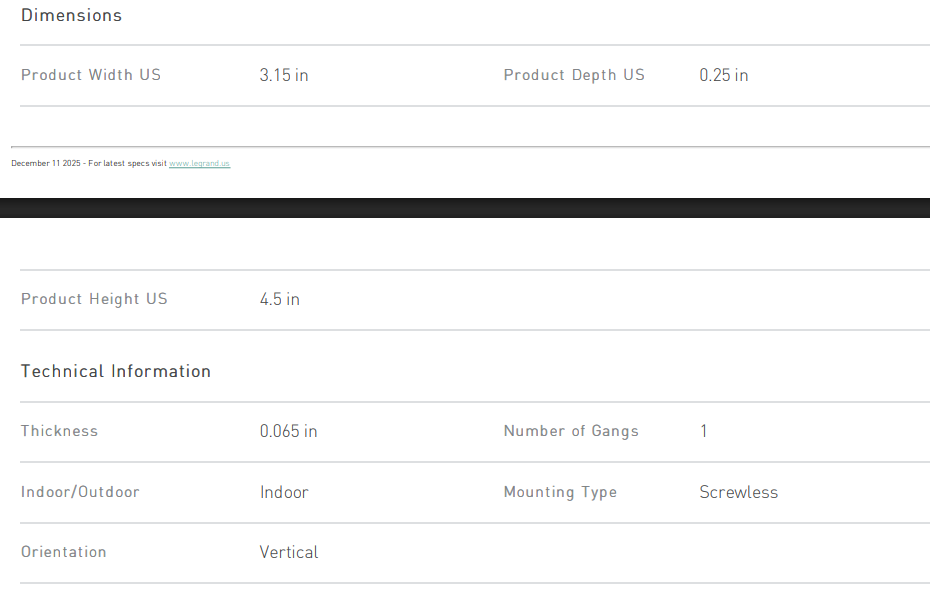Select the 3.15 in width value
Viewport: 930px width, 616px height.
pyautogui.click(x=284, y=75)
